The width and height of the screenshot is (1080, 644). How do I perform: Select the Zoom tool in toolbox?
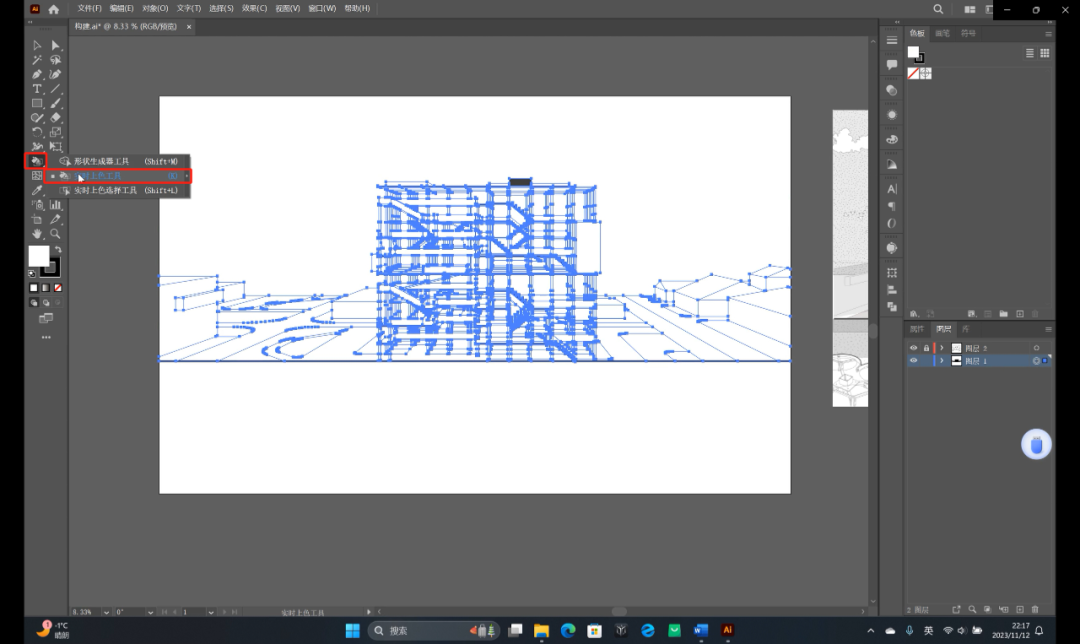coord(56,234)
